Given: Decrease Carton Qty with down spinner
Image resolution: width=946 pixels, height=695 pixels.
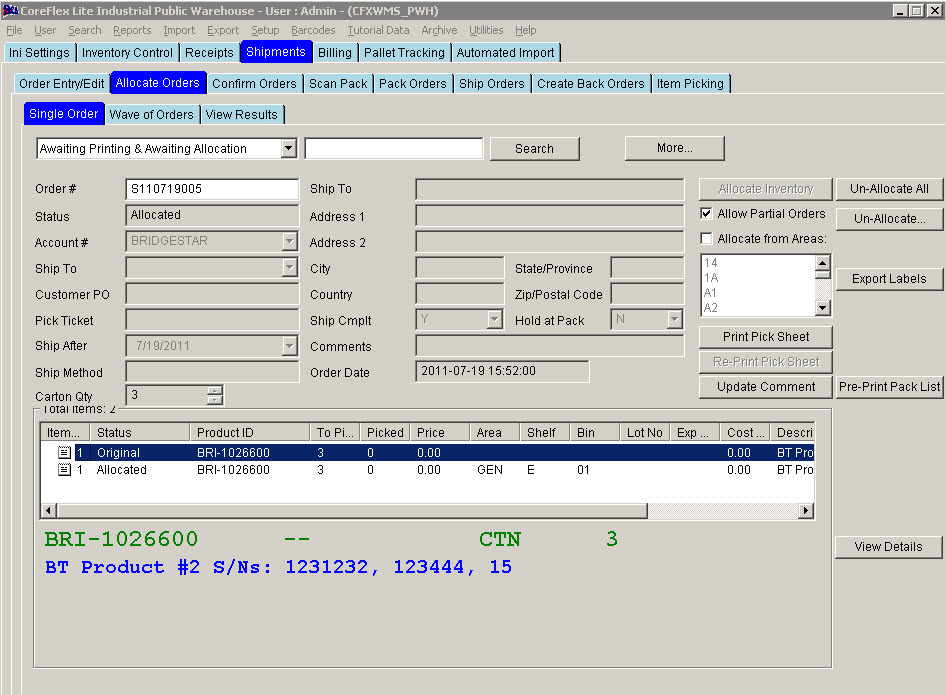Looking at the screenshot, I should (x=215, y=400).
